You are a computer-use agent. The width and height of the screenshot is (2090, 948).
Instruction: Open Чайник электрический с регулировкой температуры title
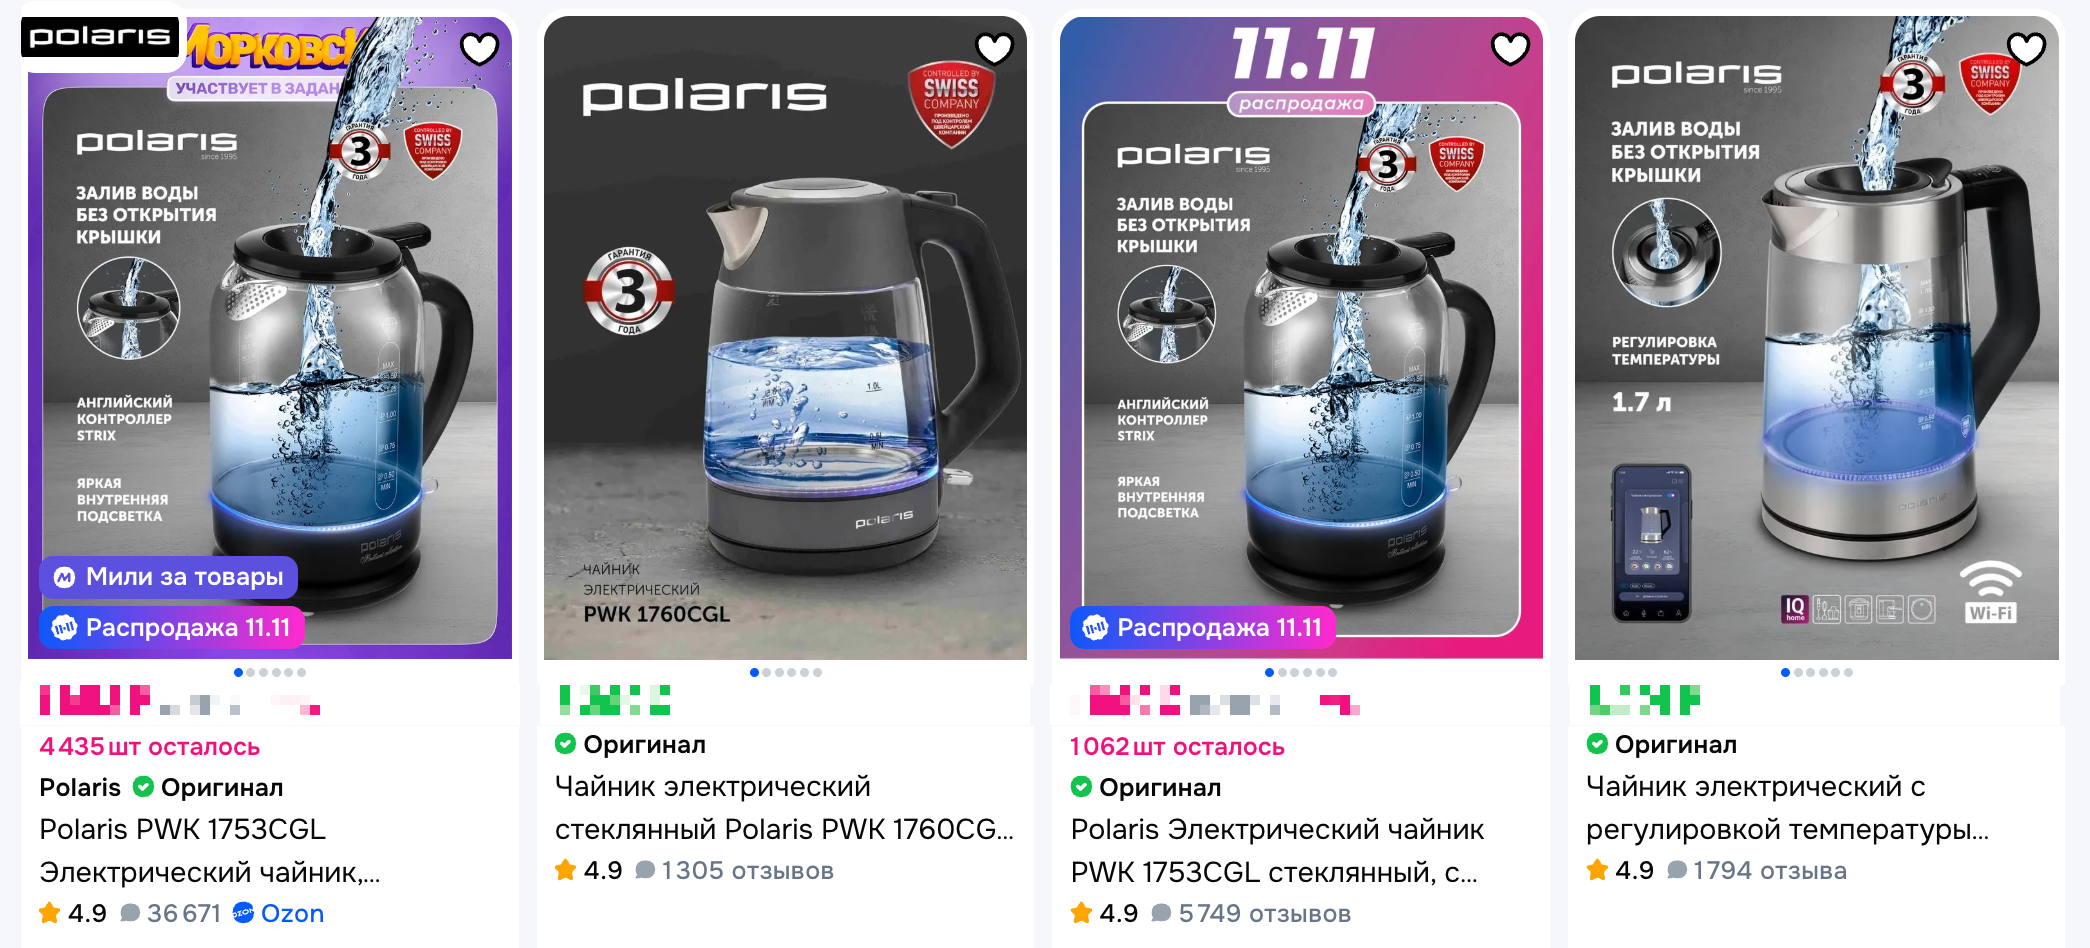click(1787, 808)
